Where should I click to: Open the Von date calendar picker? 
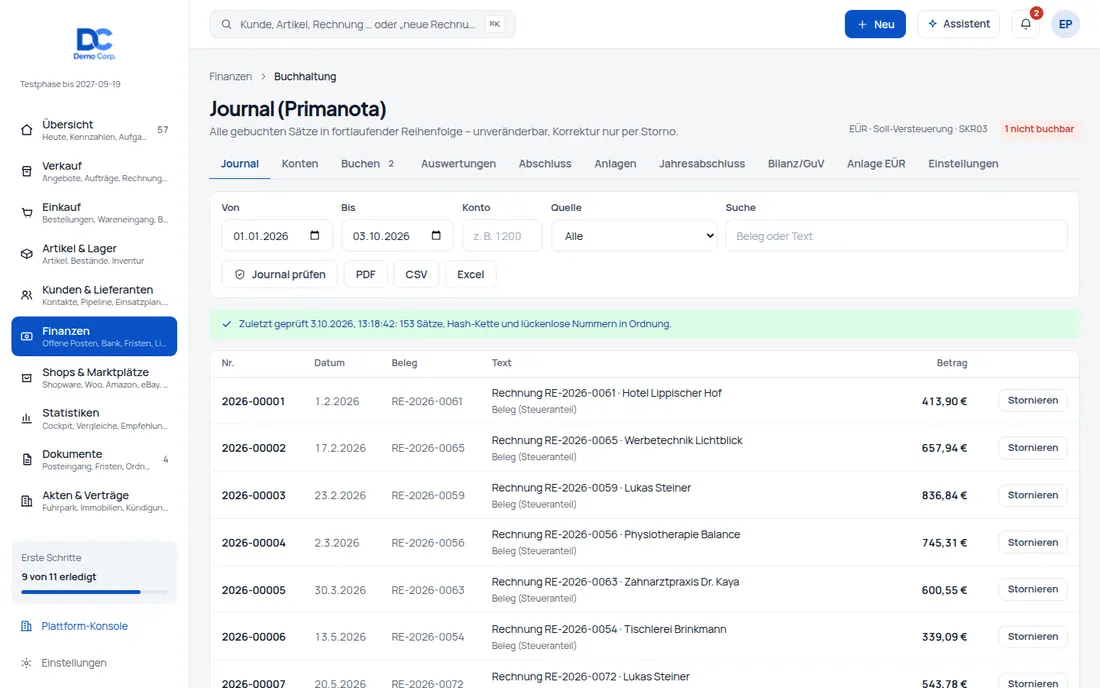coord(314,236)
